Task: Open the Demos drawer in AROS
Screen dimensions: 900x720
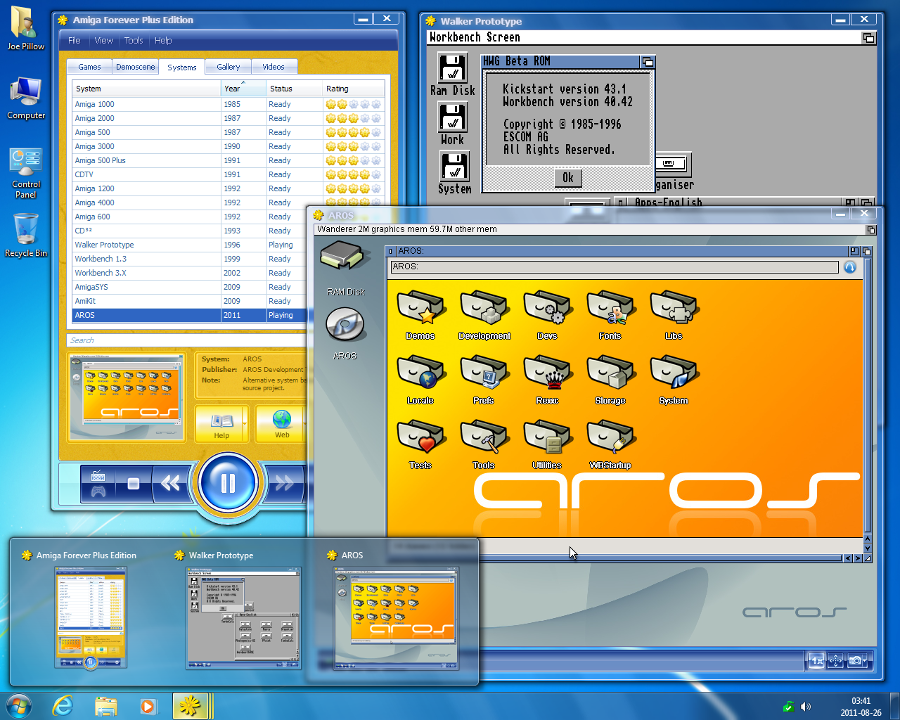Action: pyautogui.click(x=420, y=311)
